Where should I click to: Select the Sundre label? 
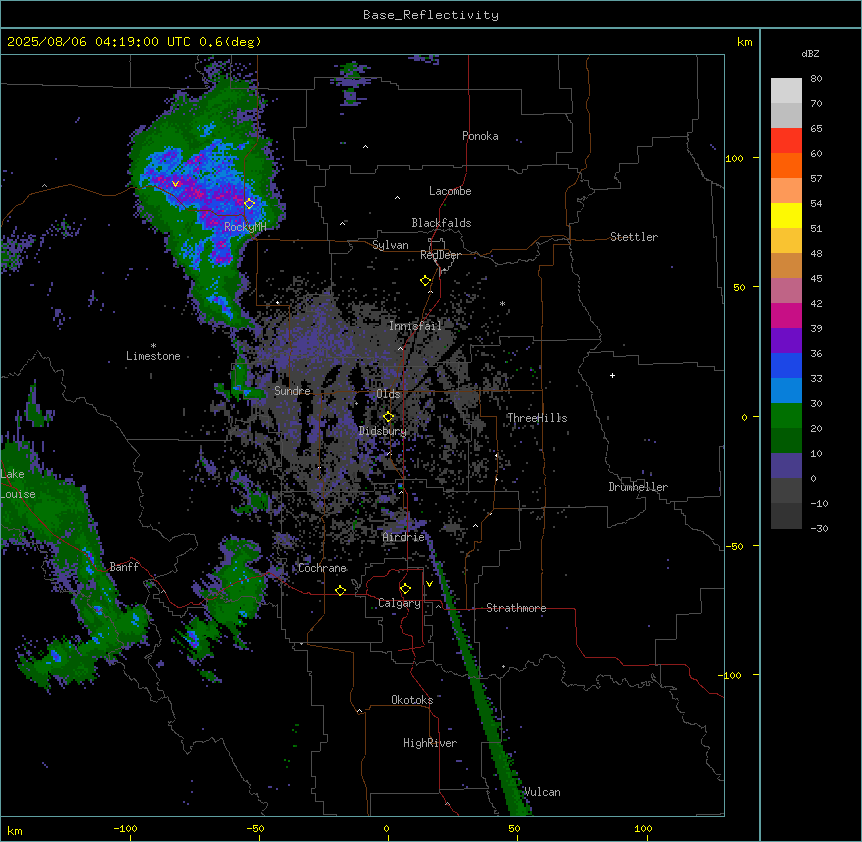[292, 391]
